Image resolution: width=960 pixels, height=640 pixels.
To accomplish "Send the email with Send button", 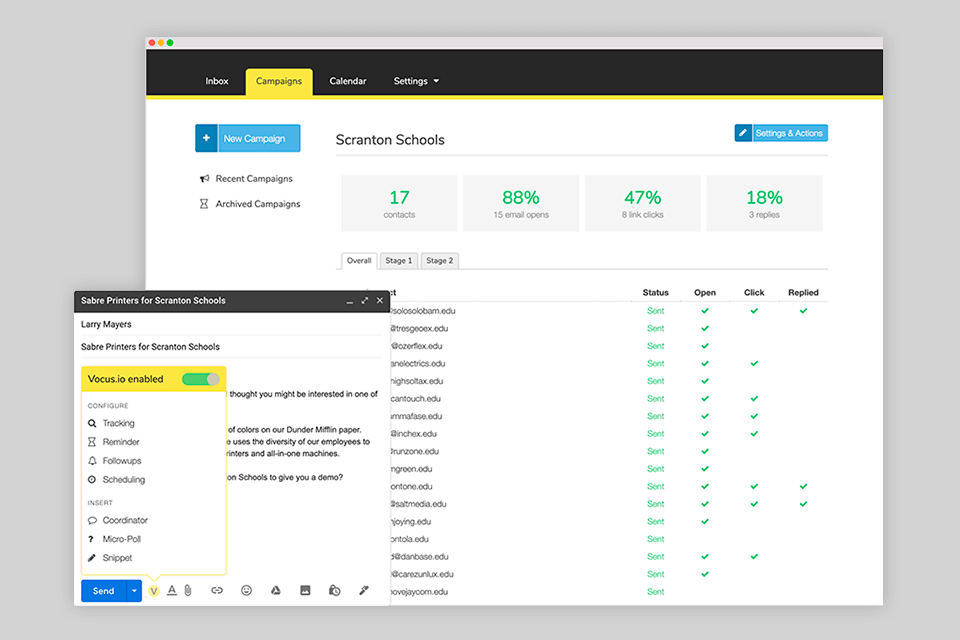I will [103, 591].
